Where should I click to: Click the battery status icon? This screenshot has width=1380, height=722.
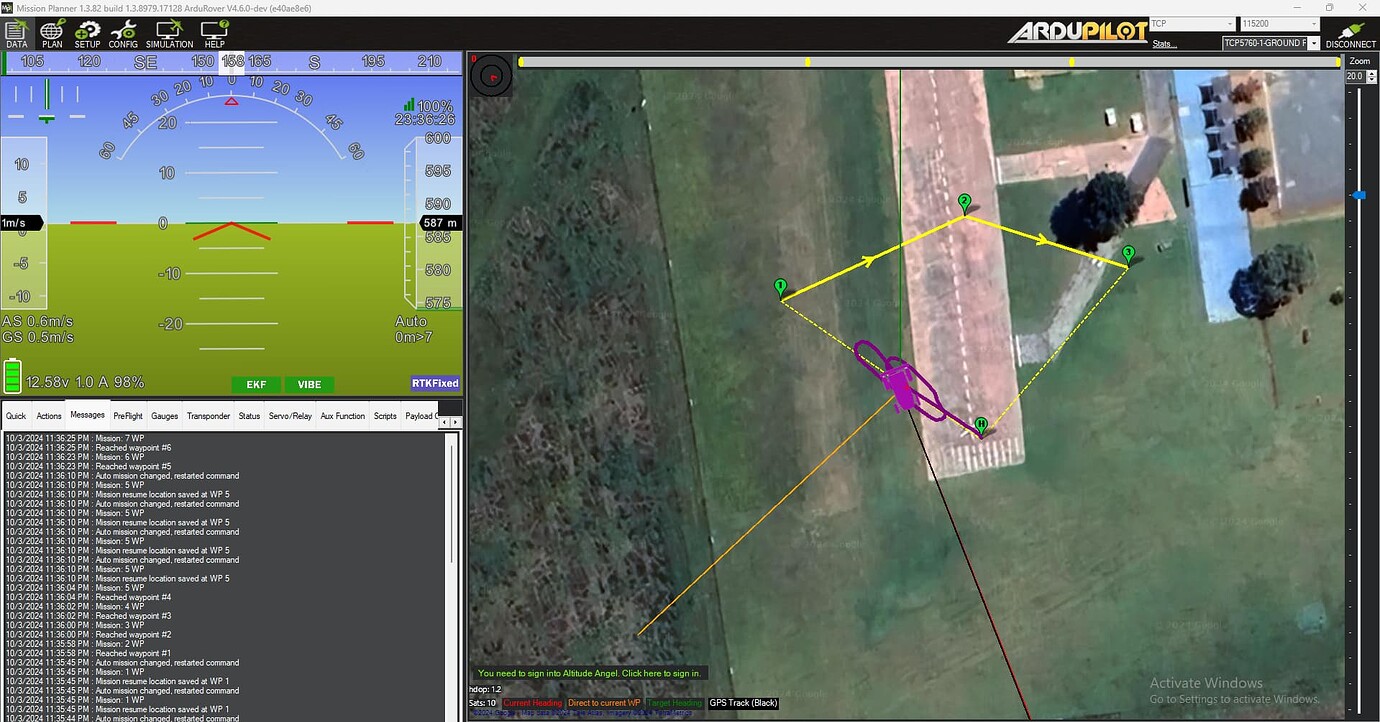click(x=12, y=377)
